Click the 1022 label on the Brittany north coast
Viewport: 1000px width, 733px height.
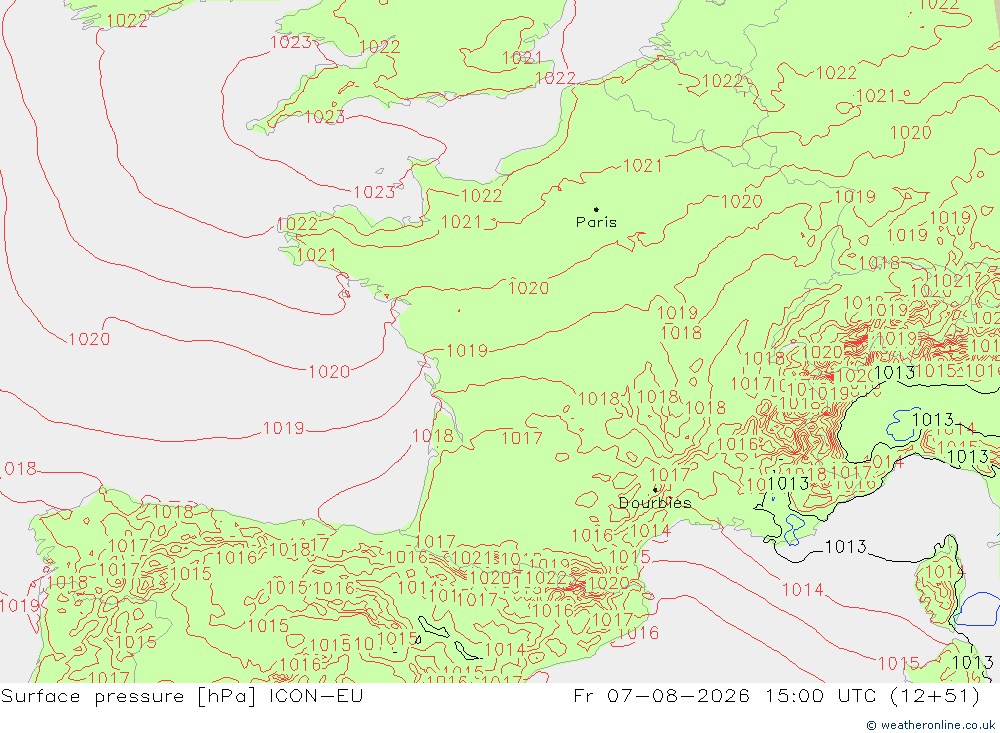297,224
